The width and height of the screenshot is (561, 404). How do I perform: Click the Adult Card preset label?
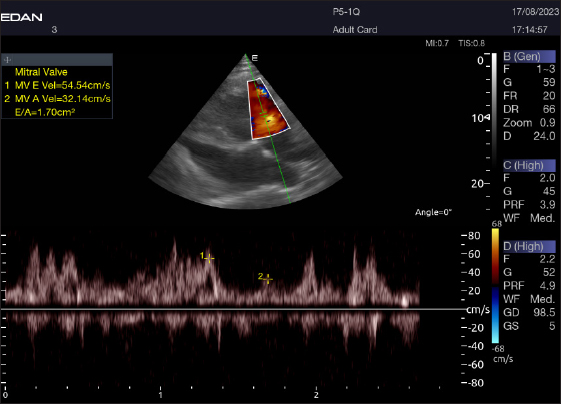click(355, 30)
